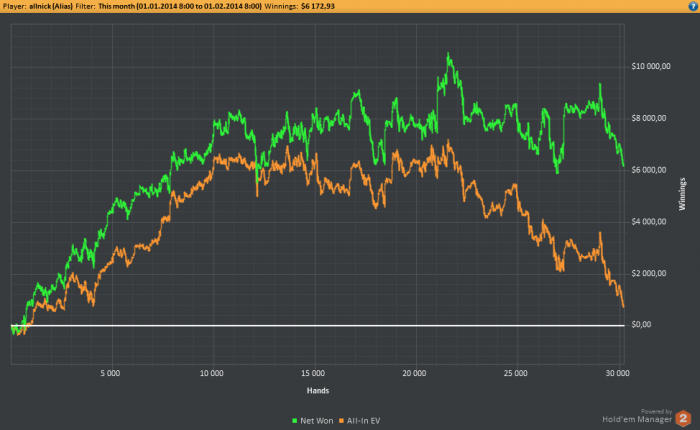Viewport: 700px width, 430px height.
Task: Click the Hands axis title
Action: point(318,391)
